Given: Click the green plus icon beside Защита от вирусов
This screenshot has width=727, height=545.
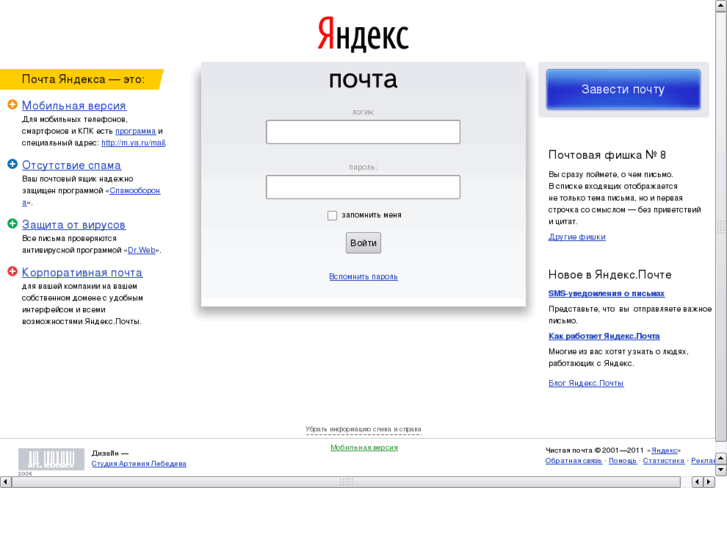Looking at the screenshot, I should (13, 224).
